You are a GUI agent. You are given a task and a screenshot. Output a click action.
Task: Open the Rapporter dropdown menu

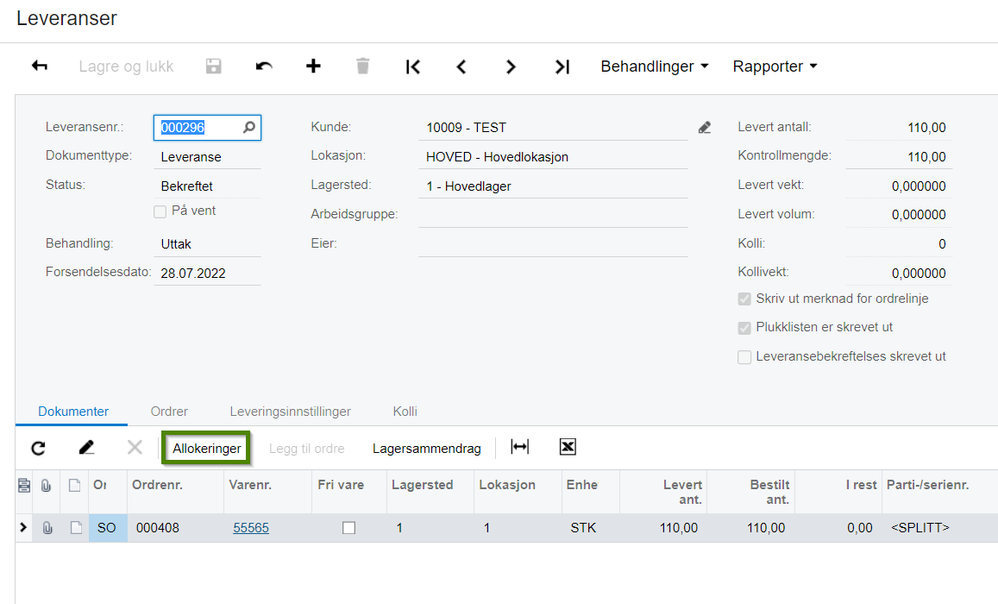pyautogui.click(x=775, y=66)
